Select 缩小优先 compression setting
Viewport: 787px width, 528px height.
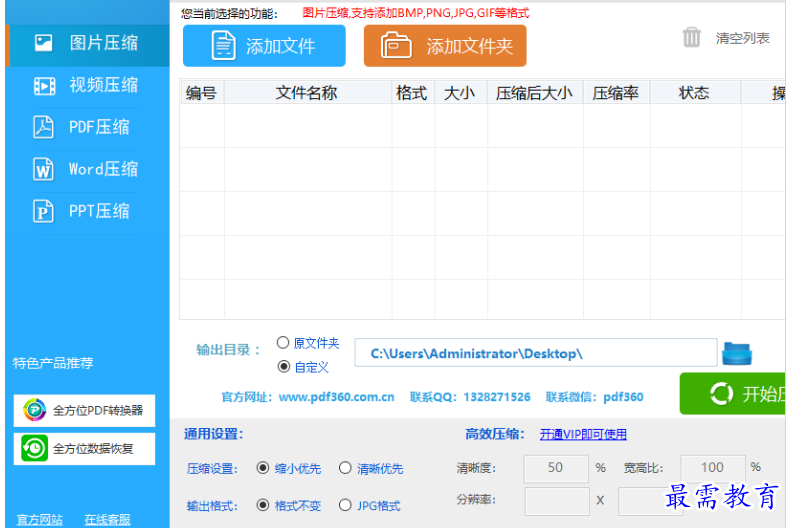(x=264, y=468)
